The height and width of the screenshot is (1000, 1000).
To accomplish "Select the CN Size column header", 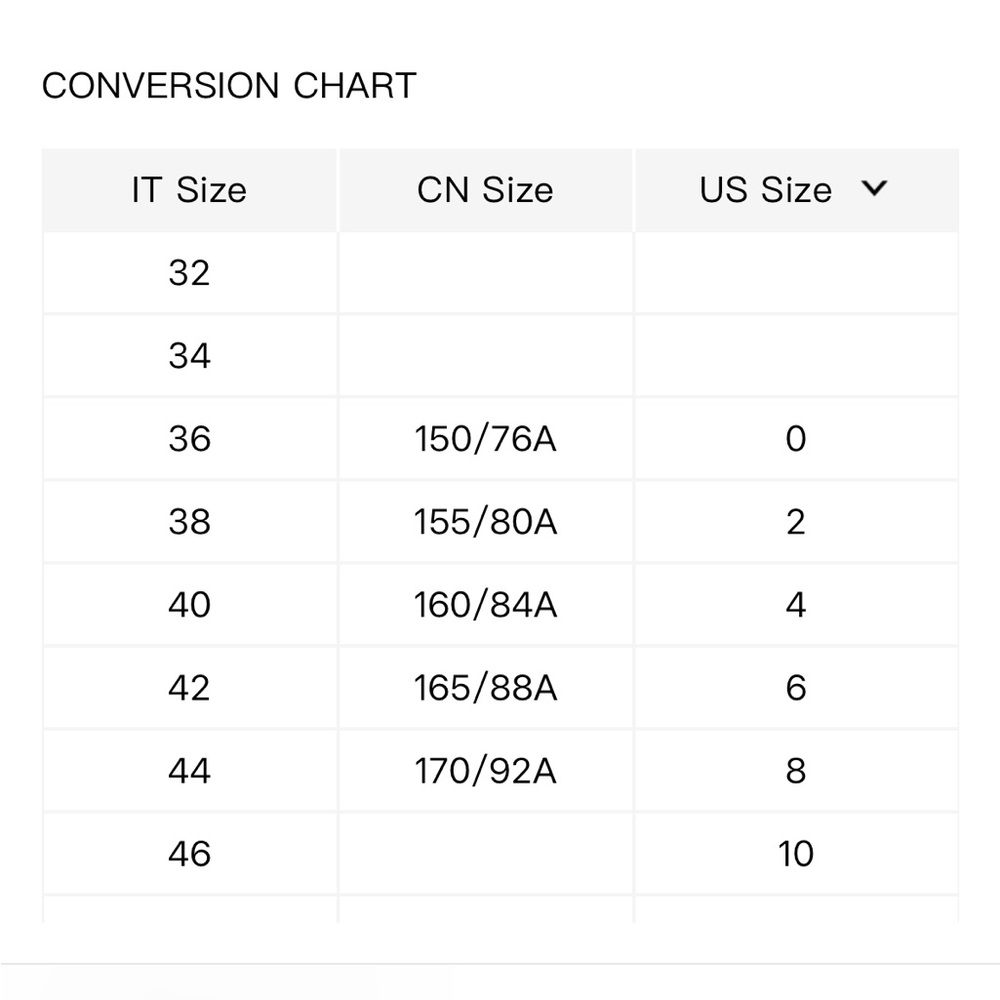I will pyautogui.click(x=485, y=190).
